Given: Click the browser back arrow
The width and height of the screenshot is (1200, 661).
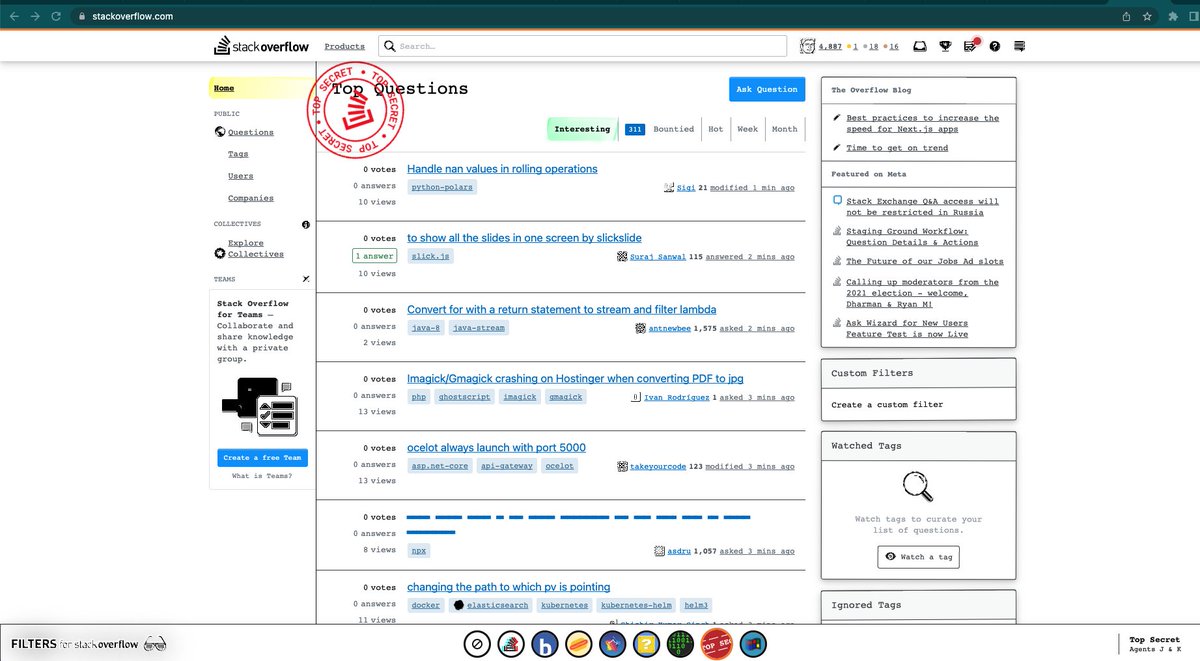Looking at the screenshot, I should pyautogui.click(x=14, y=16).
